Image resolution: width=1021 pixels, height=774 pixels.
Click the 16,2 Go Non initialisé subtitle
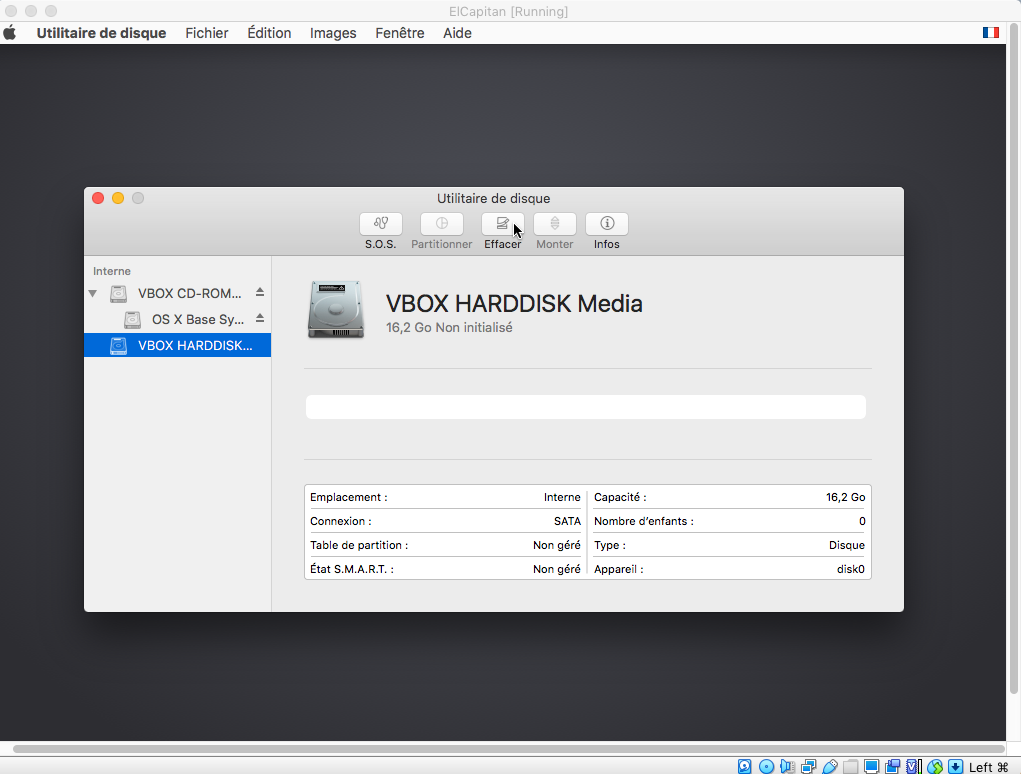point(449,327)
